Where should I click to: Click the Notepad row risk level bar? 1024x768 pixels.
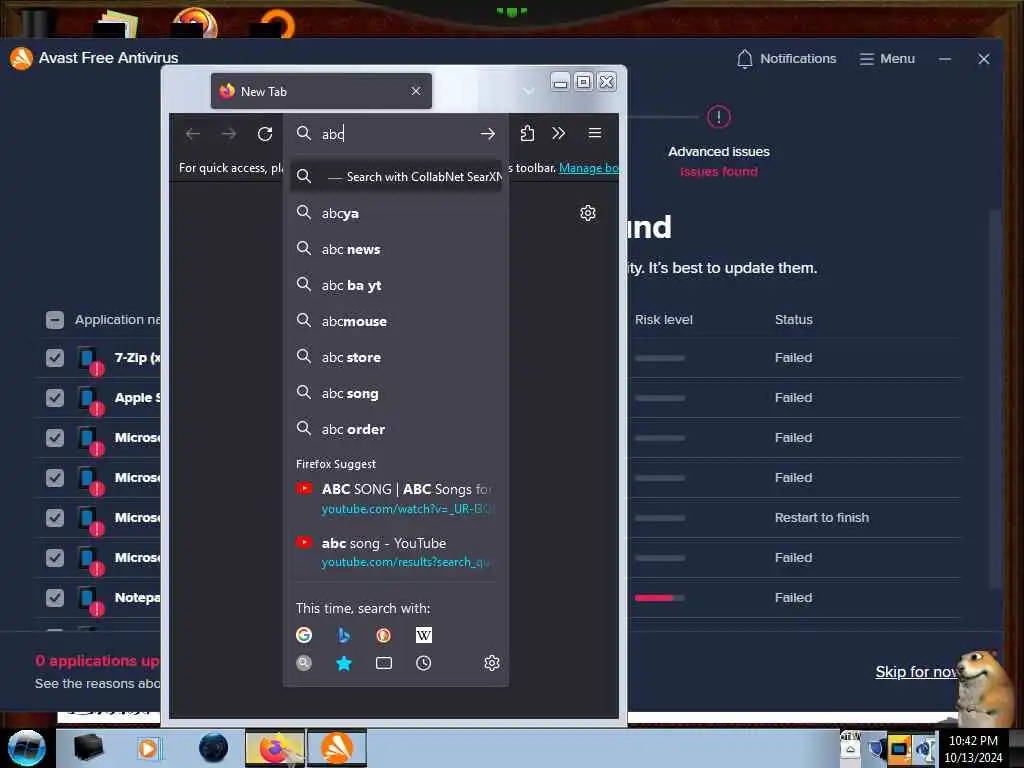[x=660, y=598]
